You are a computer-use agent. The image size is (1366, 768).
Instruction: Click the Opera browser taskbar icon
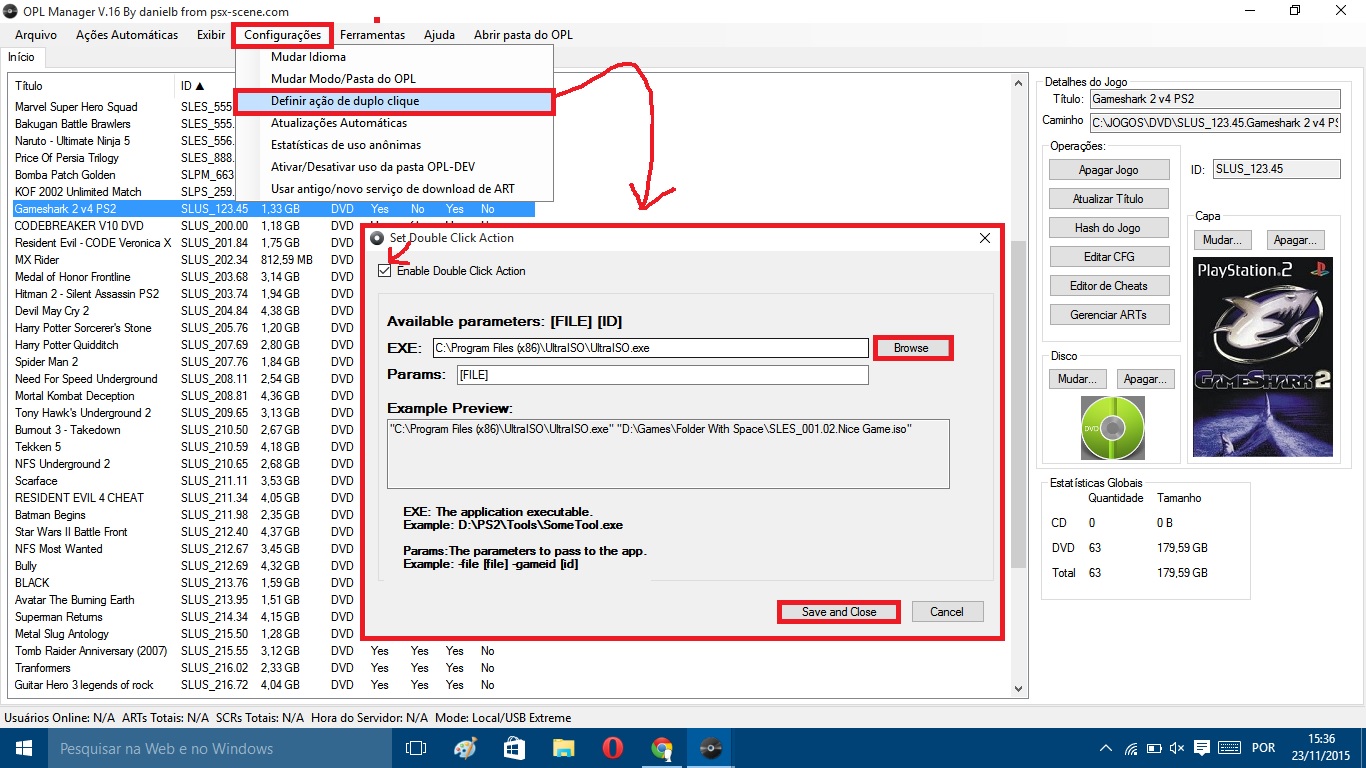tap(613, 748)
